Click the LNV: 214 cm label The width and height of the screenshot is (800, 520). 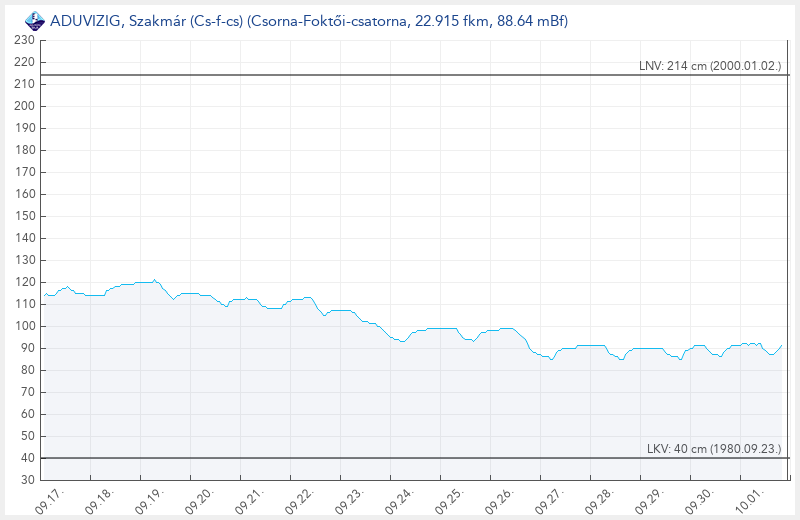point(710,66)
